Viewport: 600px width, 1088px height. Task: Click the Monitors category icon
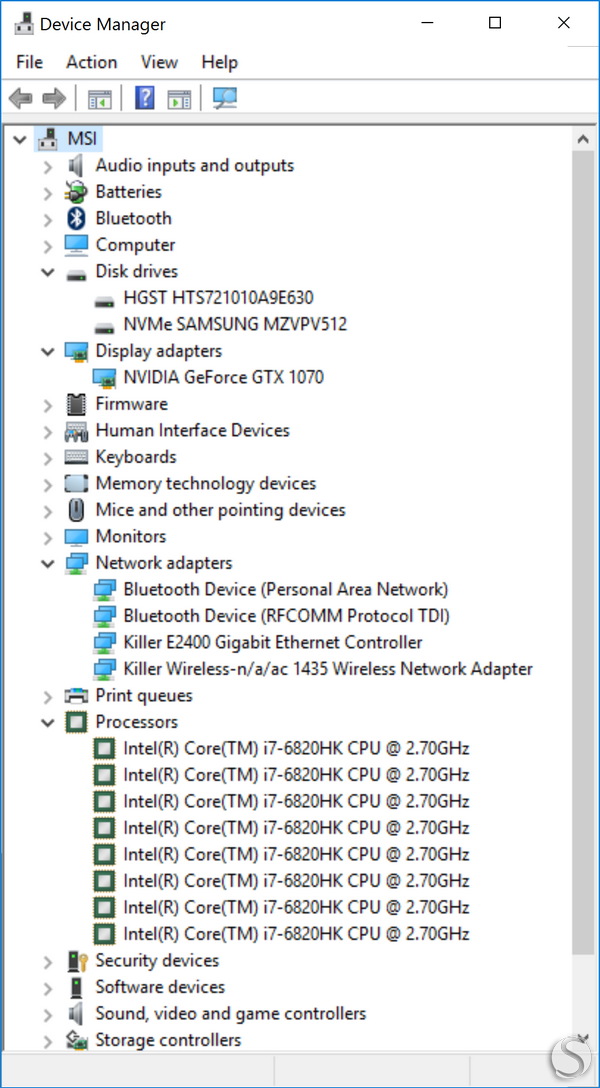coord(76,537)
